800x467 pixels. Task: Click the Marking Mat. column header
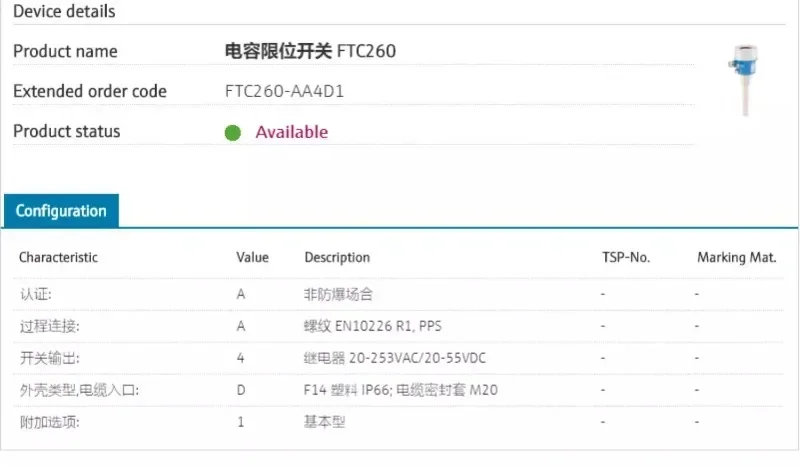(737, 257)
